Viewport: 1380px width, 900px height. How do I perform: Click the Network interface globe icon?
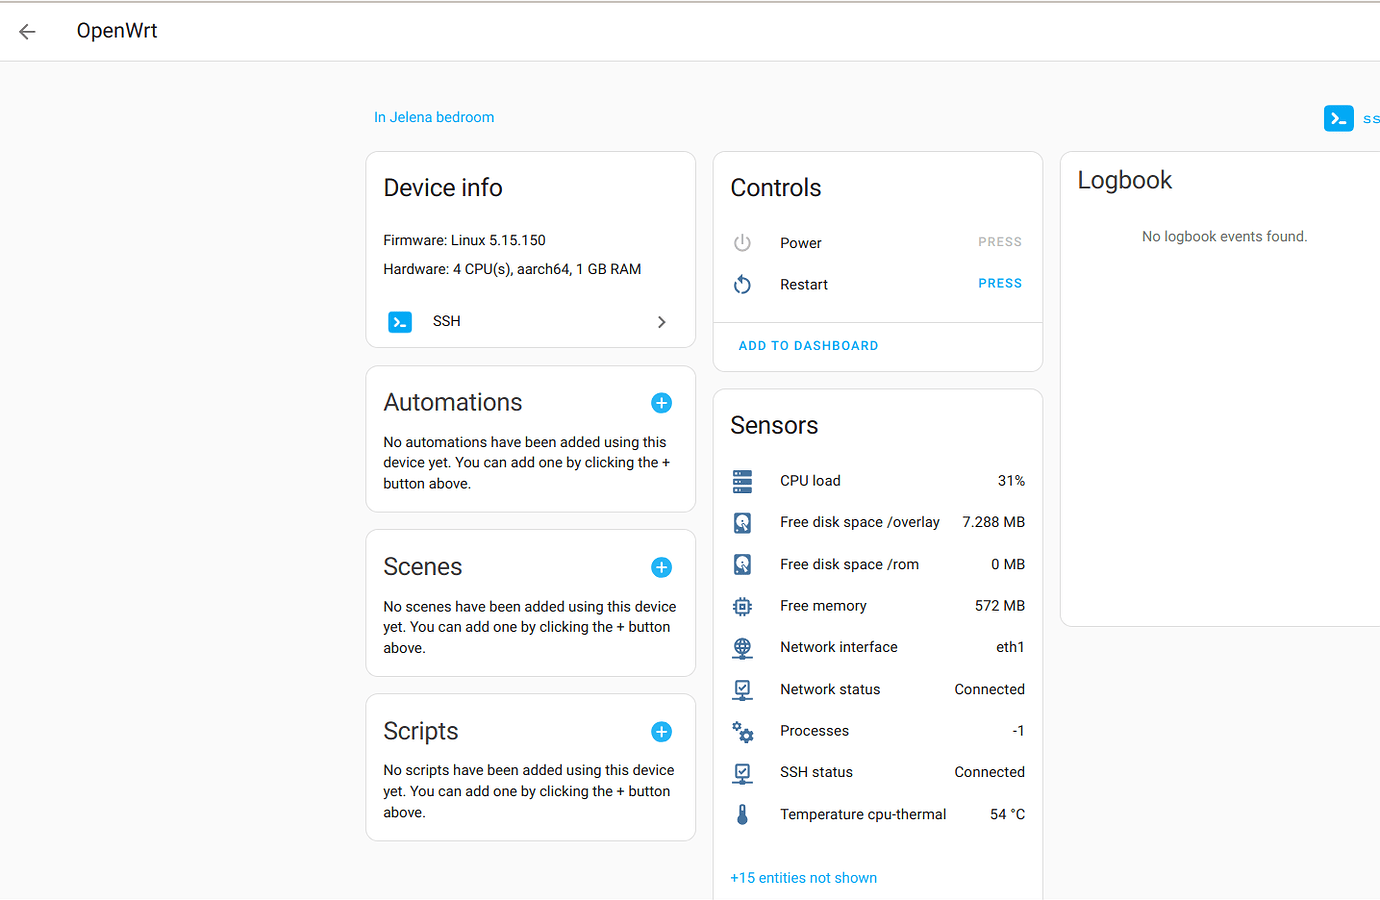(x=742, y=647)
